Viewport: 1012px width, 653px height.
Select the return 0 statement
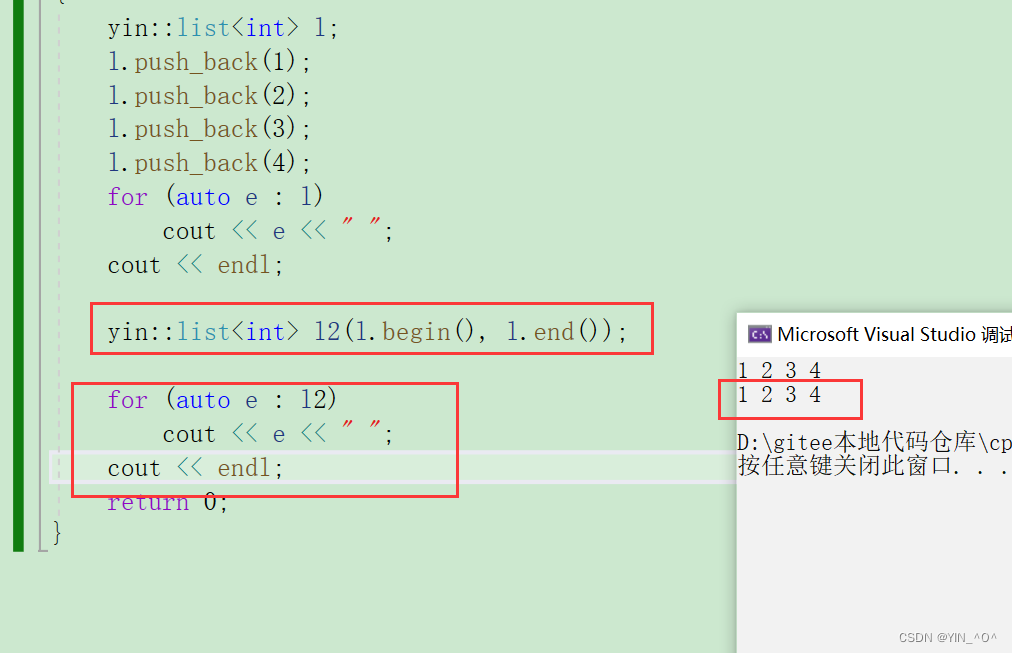[166, 501]
